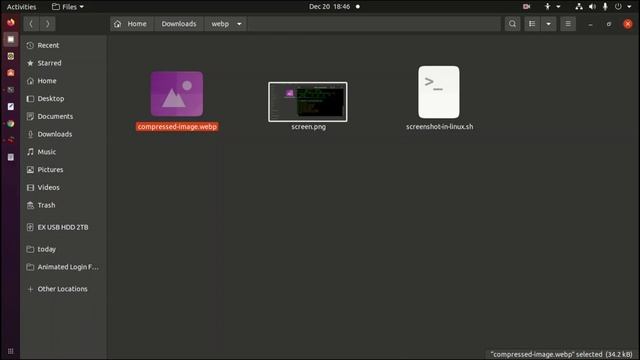Open Starred in the sidebar
640x360 pixels.
(64, 63)
